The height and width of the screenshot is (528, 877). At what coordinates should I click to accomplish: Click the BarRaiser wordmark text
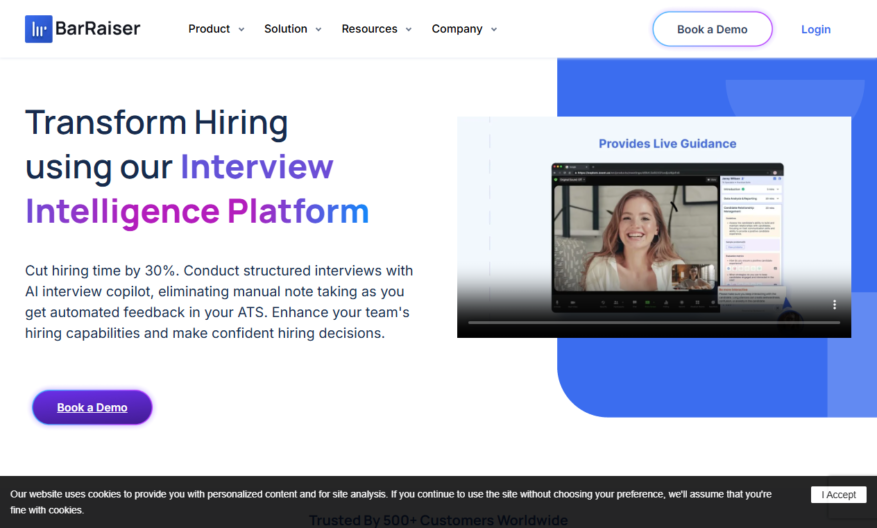pos(98,29)
